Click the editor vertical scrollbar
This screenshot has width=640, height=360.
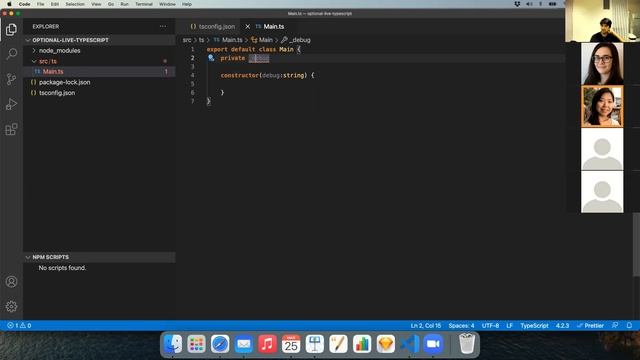point(636,244)
